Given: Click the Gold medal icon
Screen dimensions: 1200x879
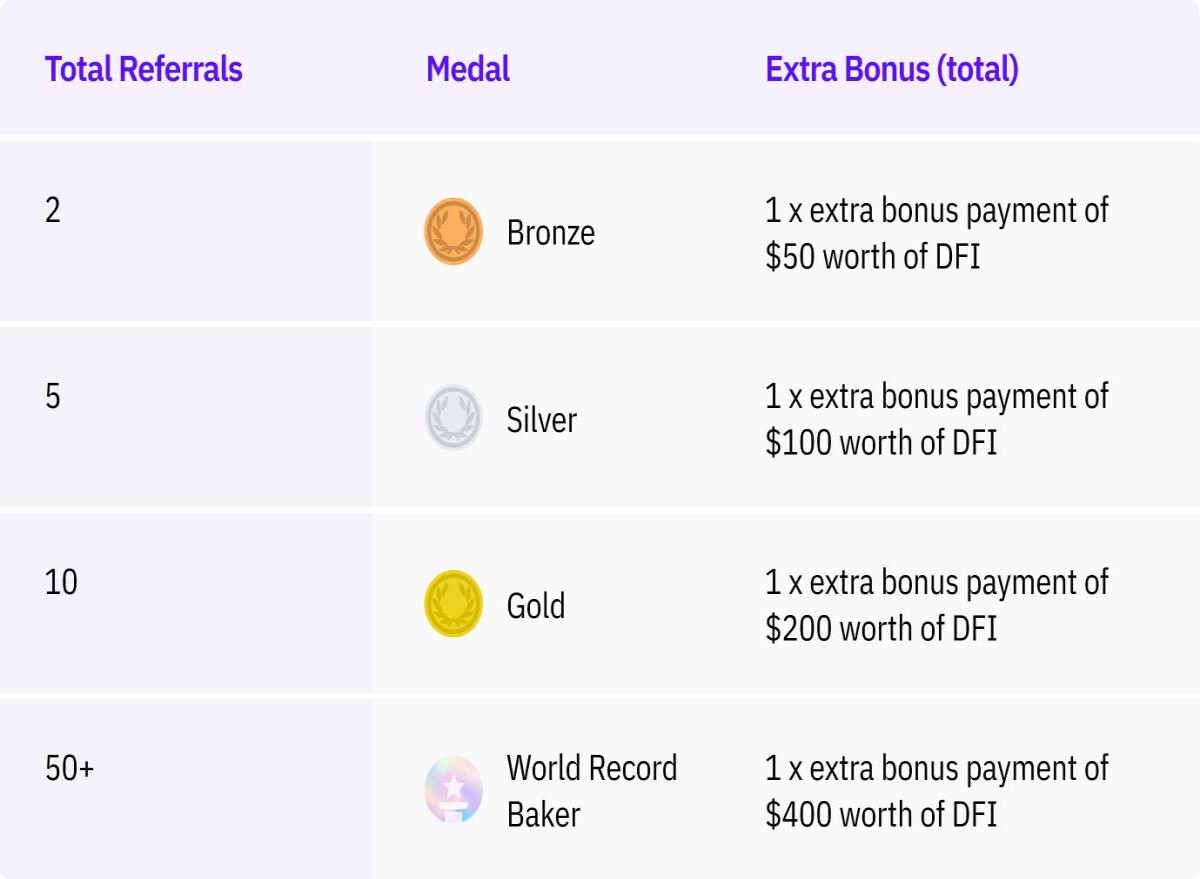Looking at the screenshot, I should click(x=453, y=604).
